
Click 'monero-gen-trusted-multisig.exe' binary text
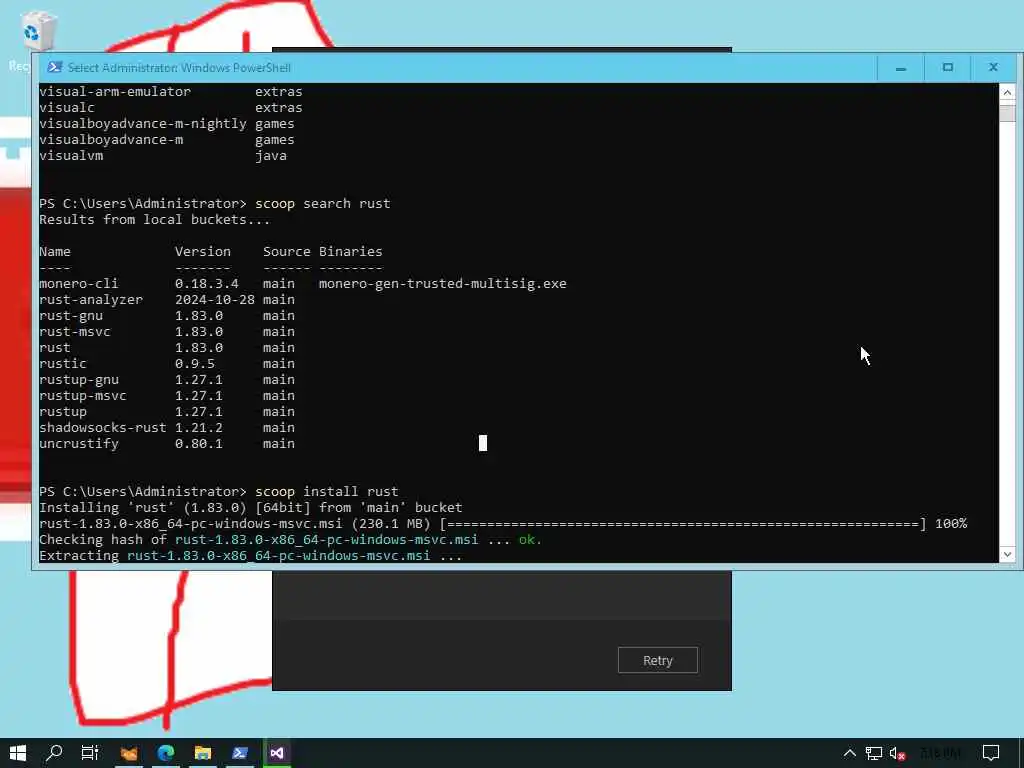tap(443, 284)
